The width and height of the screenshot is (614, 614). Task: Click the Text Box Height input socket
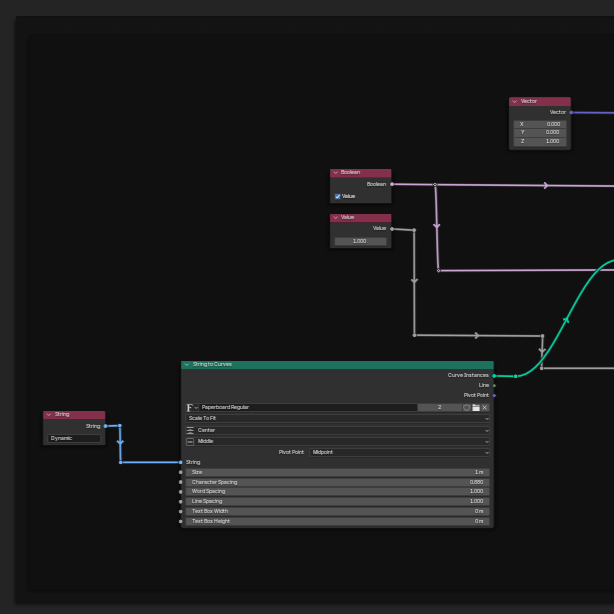[181, 522]
